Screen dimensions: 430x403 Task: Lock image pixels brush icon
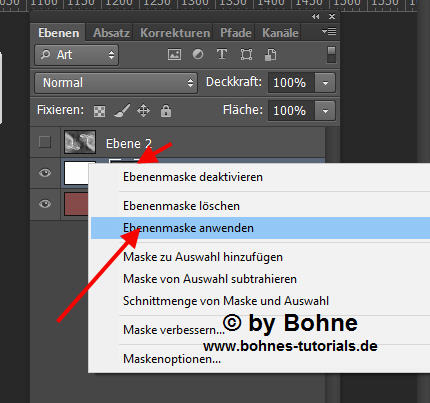point(122,111)
